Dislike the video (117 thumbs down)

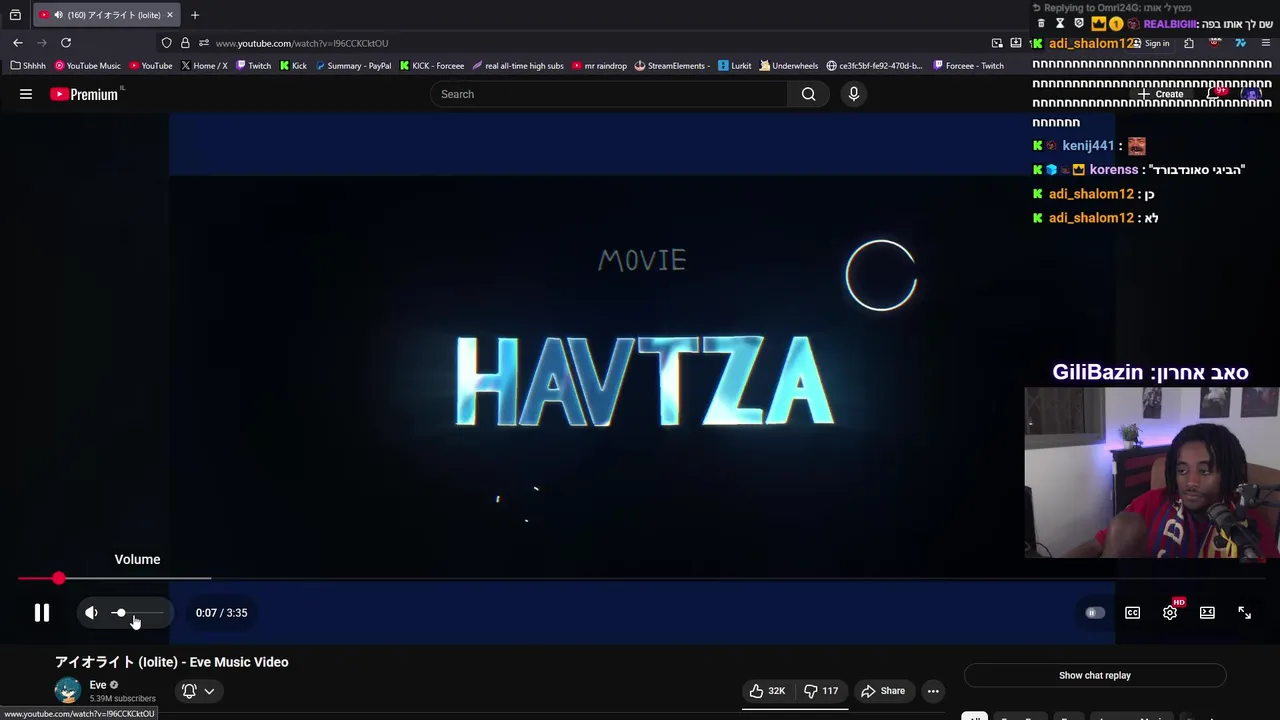tap(820, 691)
